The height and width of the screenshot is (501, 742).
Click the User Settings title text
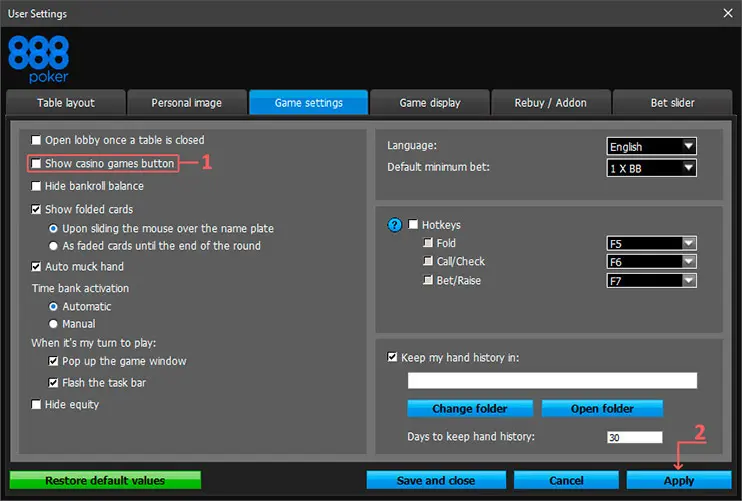(37, 14)
